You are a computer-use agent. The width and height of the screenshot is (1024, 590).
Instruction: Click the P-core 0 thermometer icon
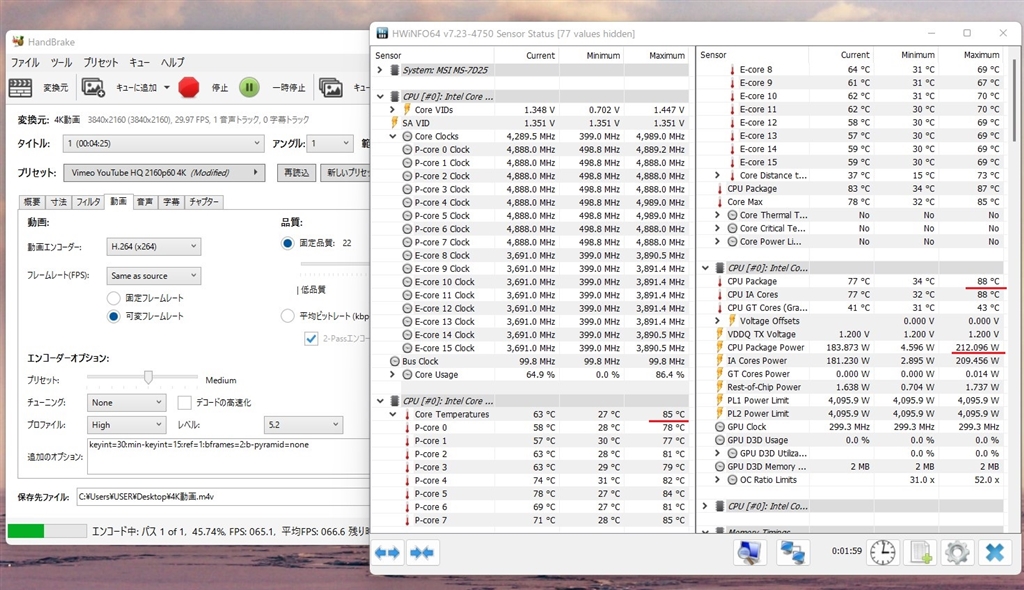pos(407,427)
